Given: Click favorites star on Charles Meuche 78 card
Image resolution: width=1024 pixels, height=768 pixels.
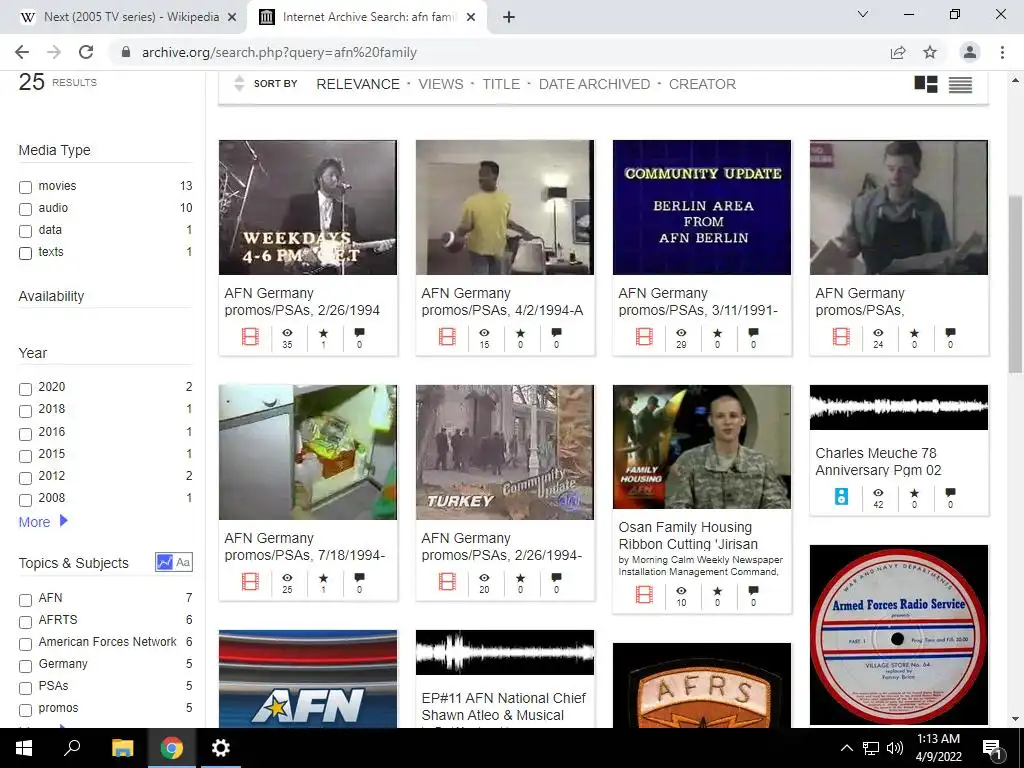Looking at the screenshot, I should (x=914, y=493).
